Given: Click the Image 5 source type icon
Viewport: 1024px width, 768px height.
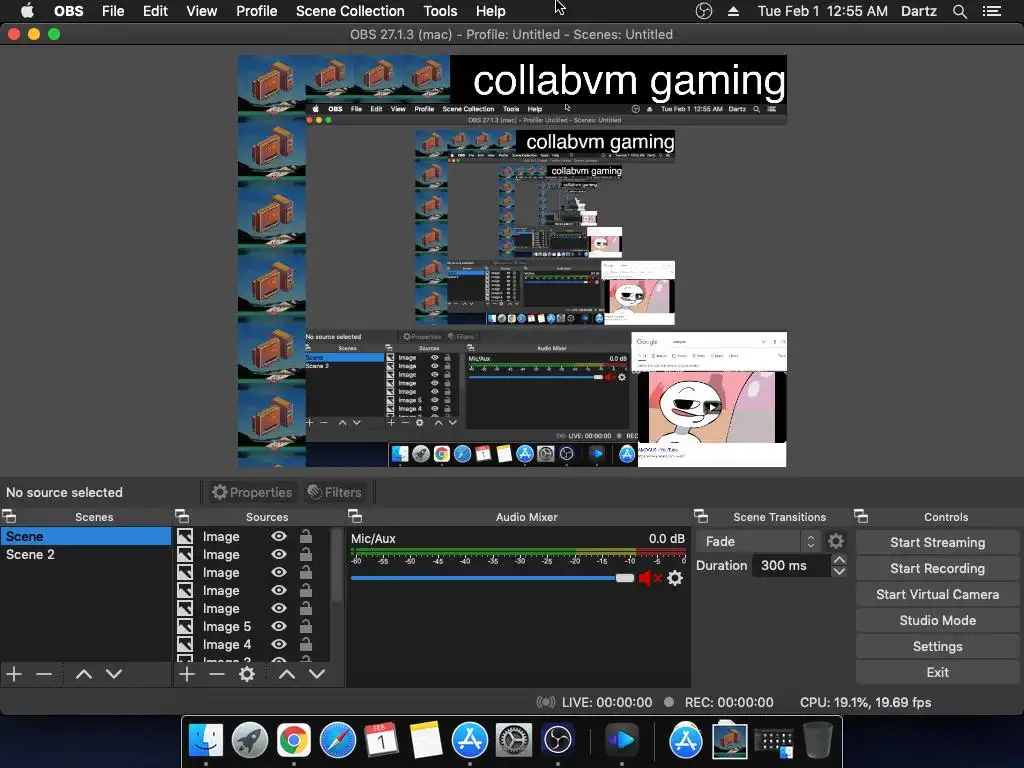Looking at the screenshot, I should click(185, 626).
